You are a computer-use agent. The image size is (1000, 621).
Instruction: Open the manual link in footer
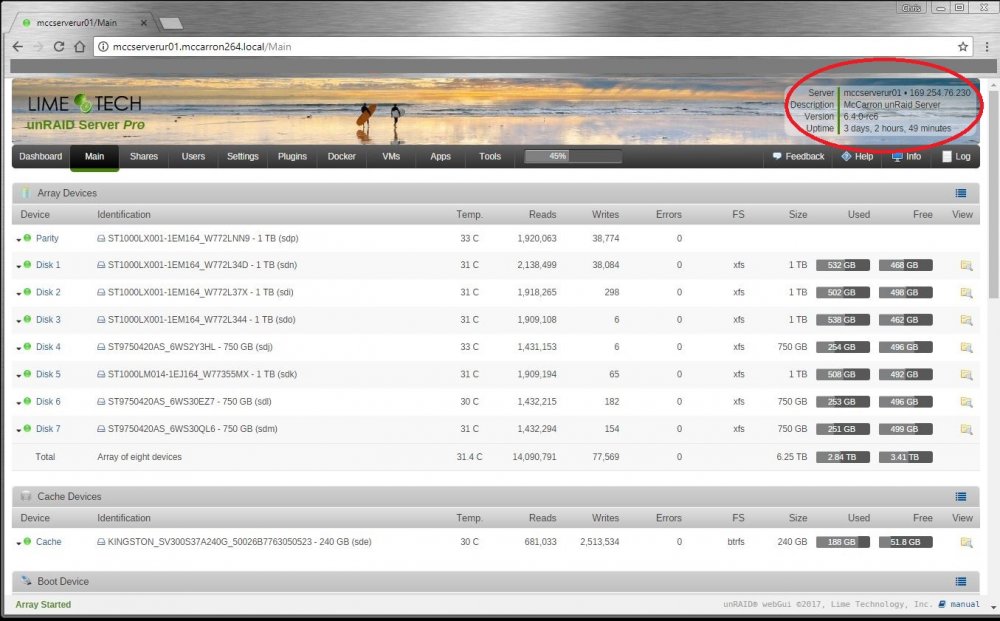(x=965, y=604)
